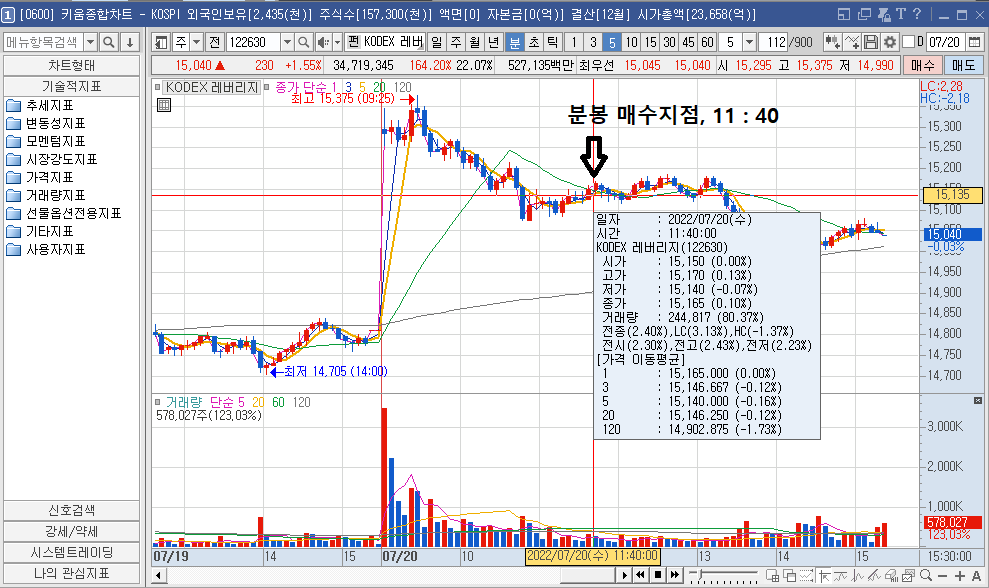Toggle the chart side panel icon
Screen dimensions: 989x588
point(161,42)
